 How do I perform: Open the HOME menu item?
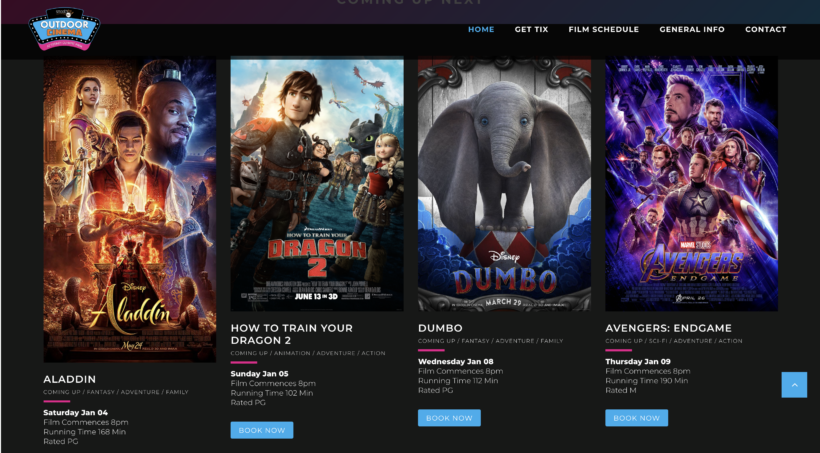point(481,29)
